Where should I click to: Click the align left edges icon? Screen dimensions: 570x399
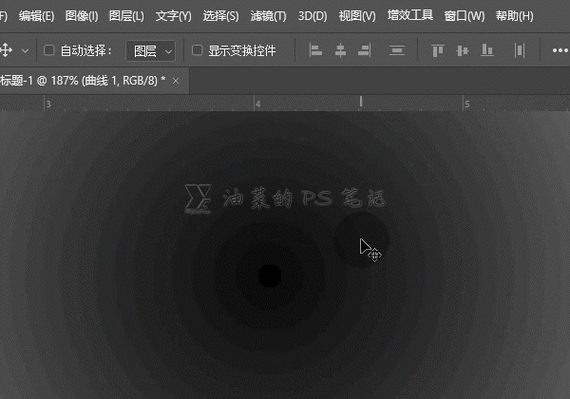pyautogui.click(x=315, y=51)
